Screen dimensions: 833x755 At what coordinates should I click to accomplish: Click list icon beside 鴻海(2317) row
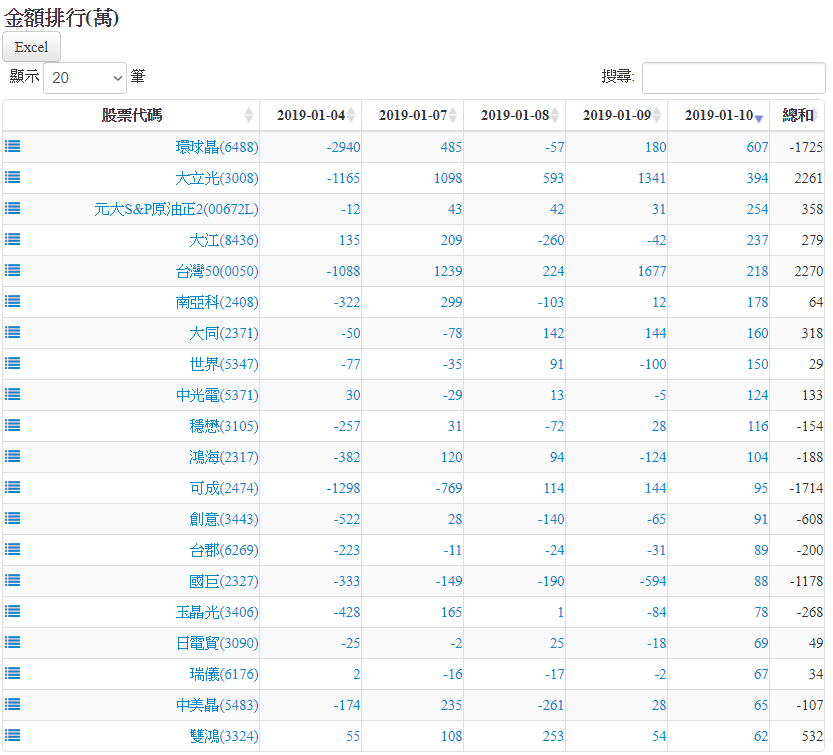[12, 456]
